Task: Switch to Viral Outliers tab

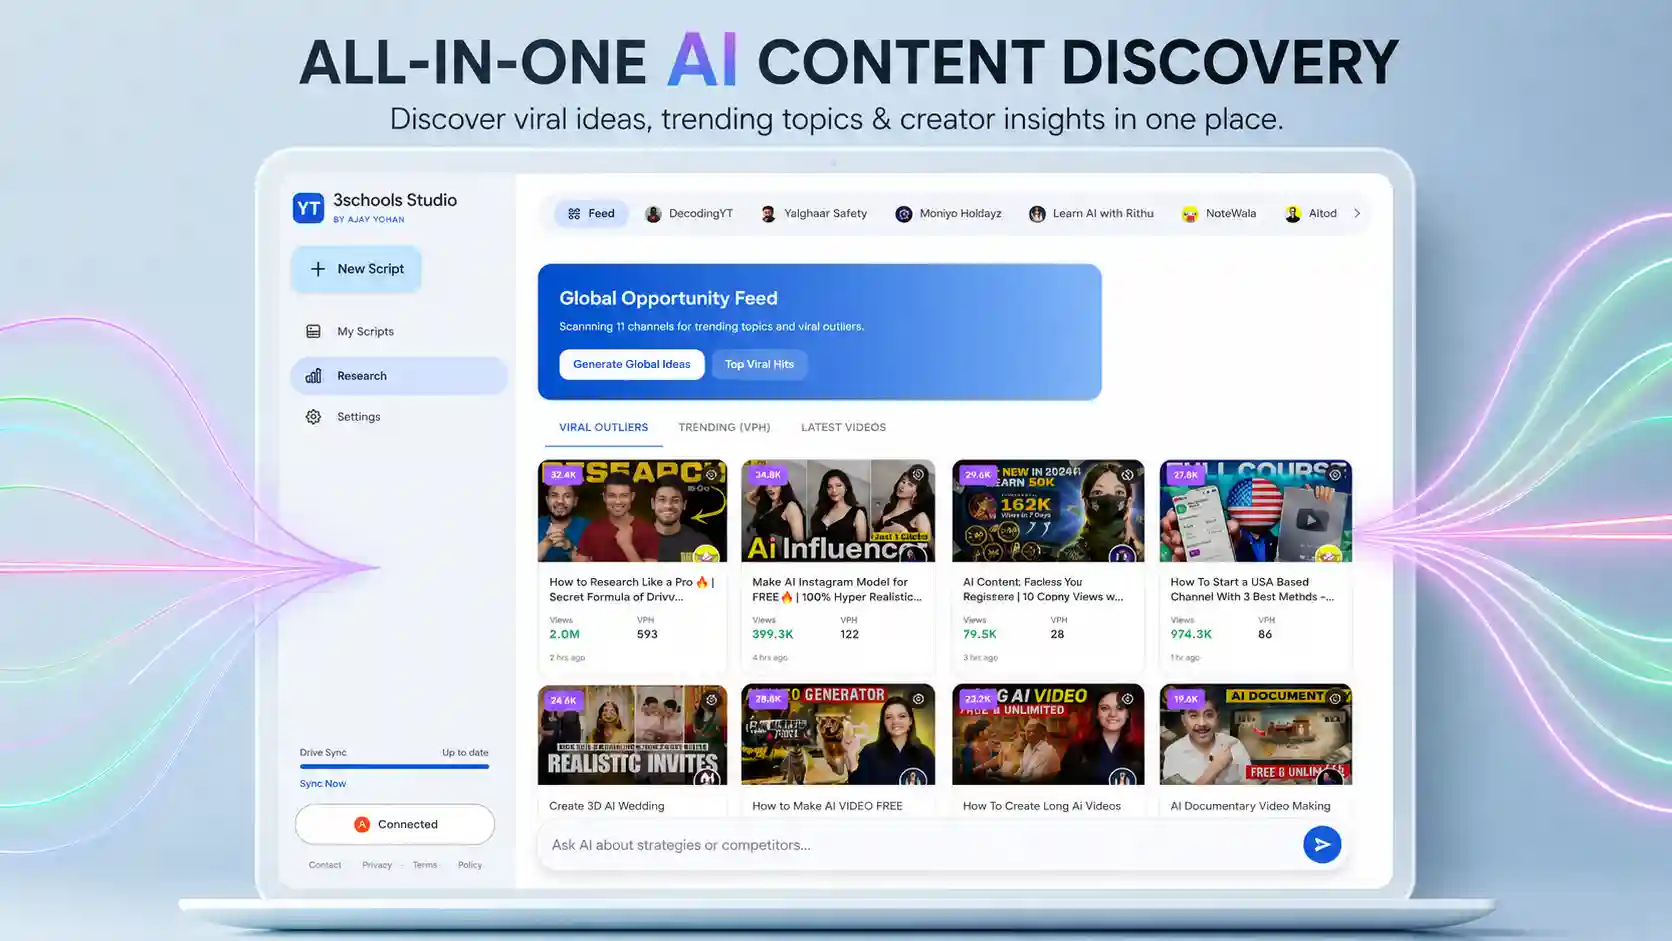Action: click(603, 428)
